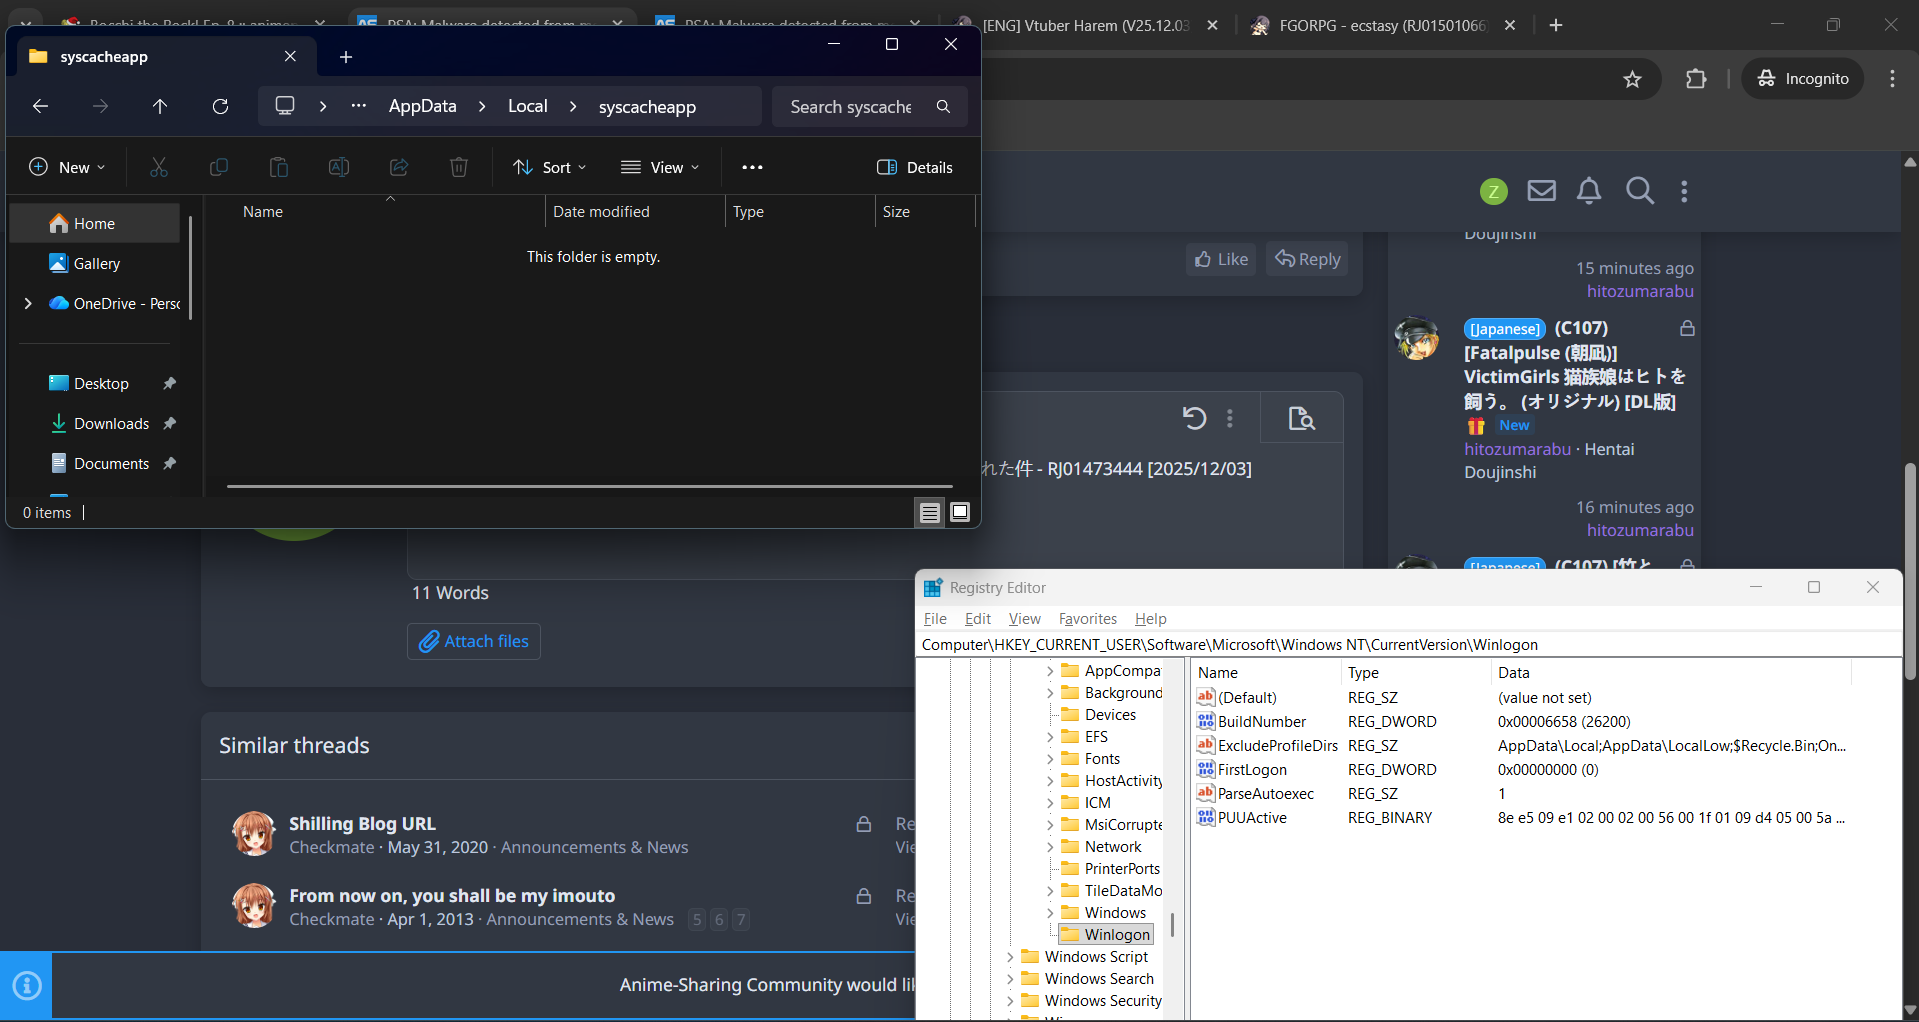Click the Back arrow in File Explorer

coord(40,106)
